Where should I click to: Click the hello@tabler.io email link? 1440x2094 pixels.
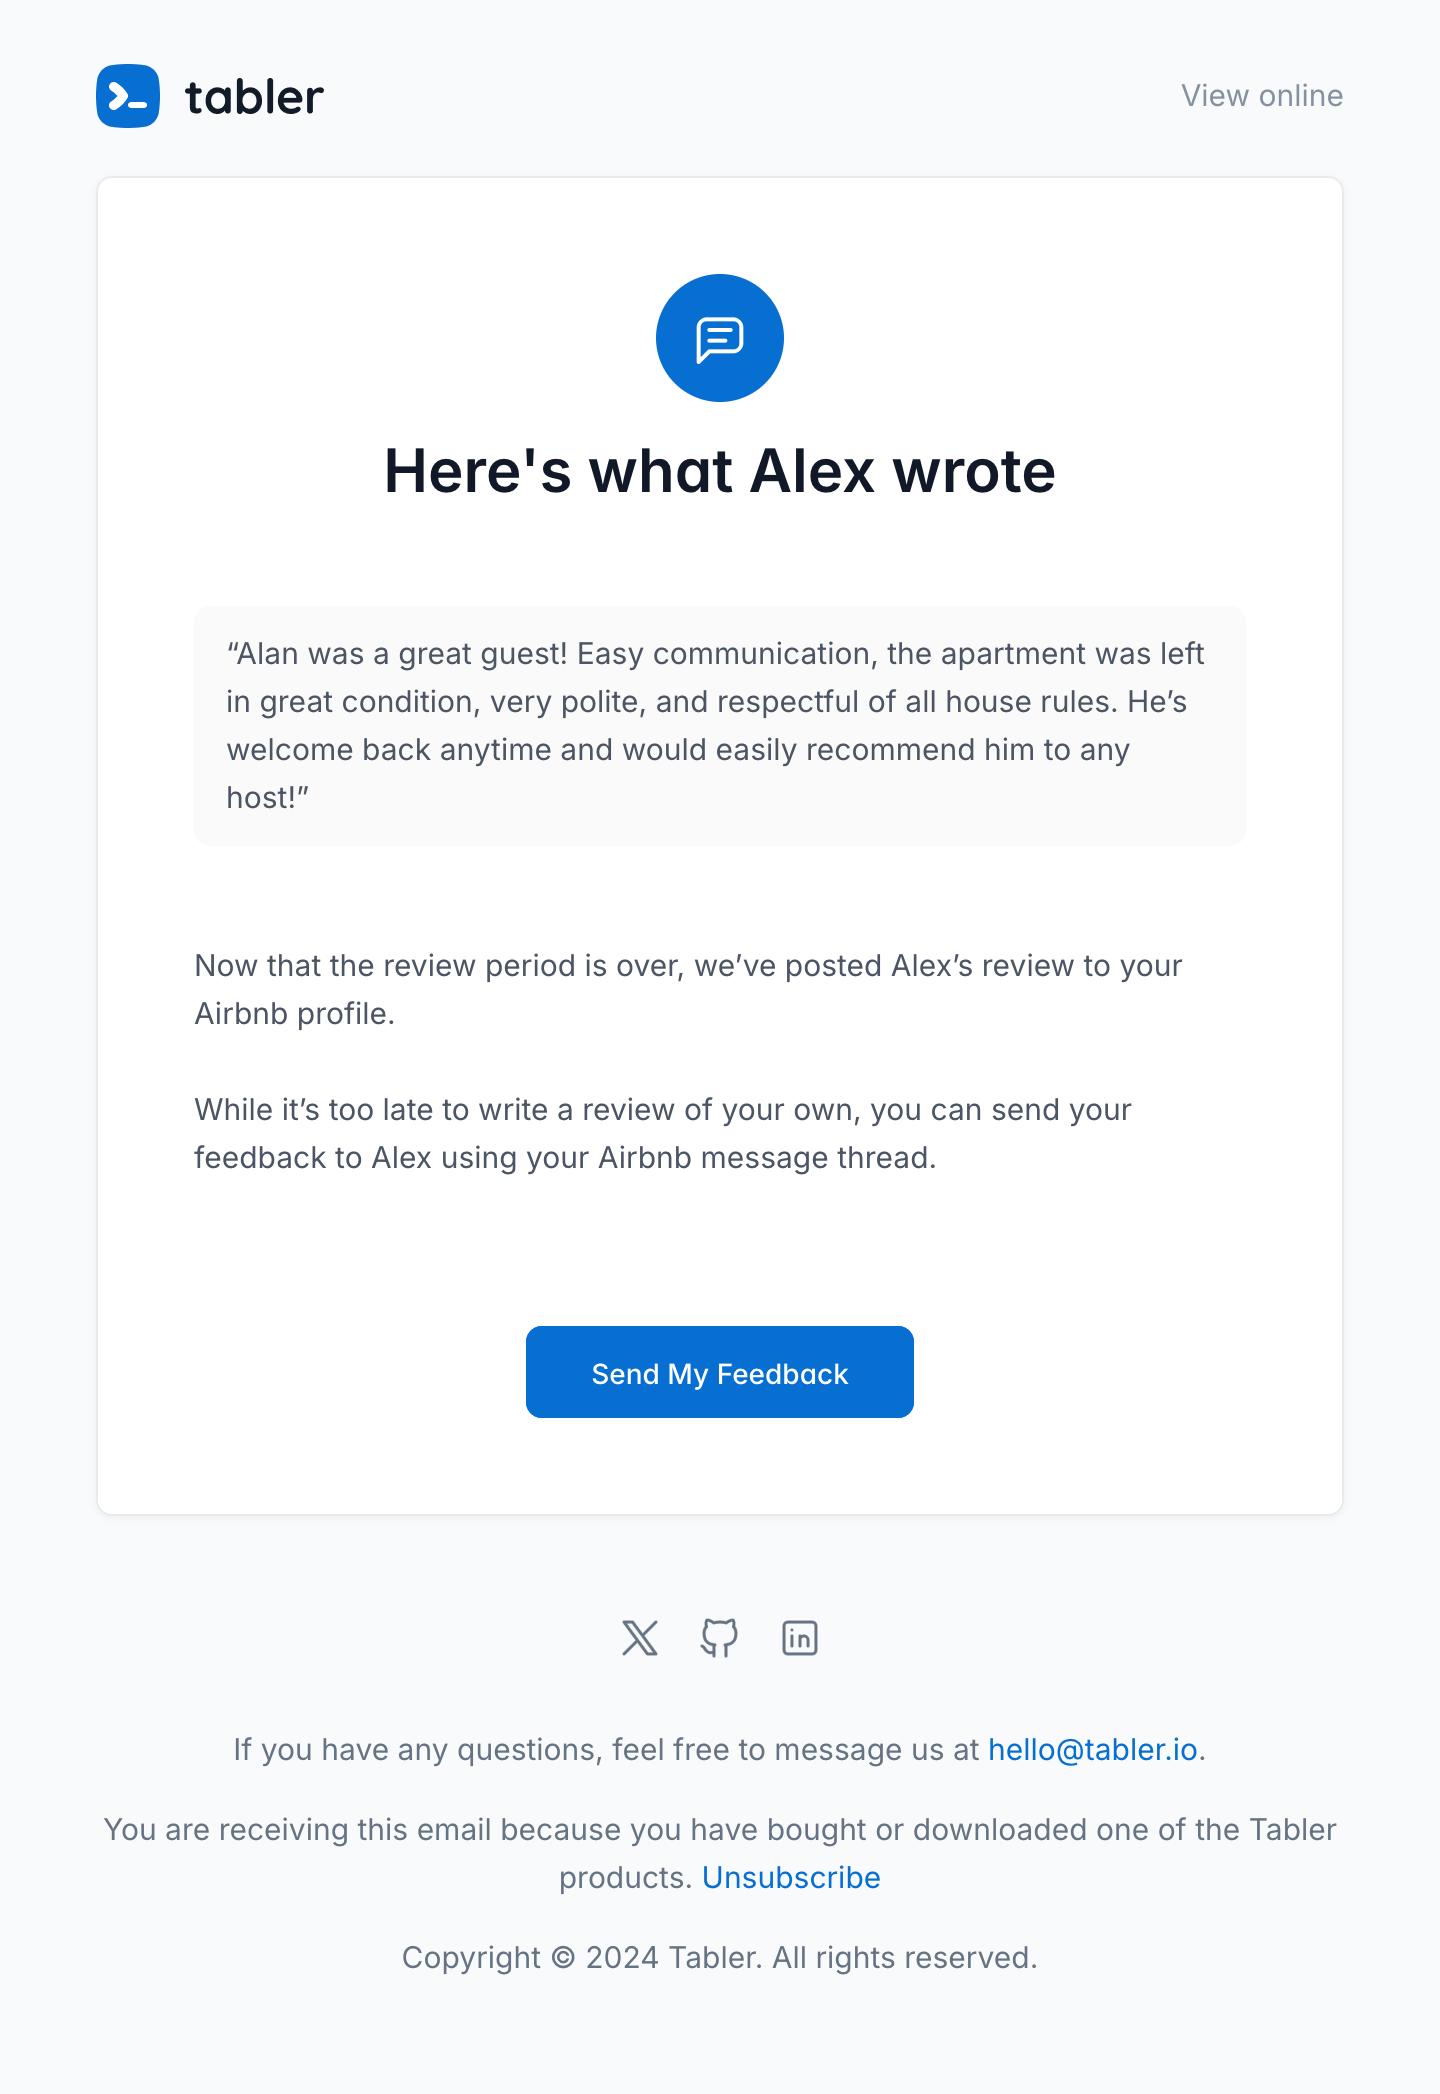[x=1092, y=1750]
